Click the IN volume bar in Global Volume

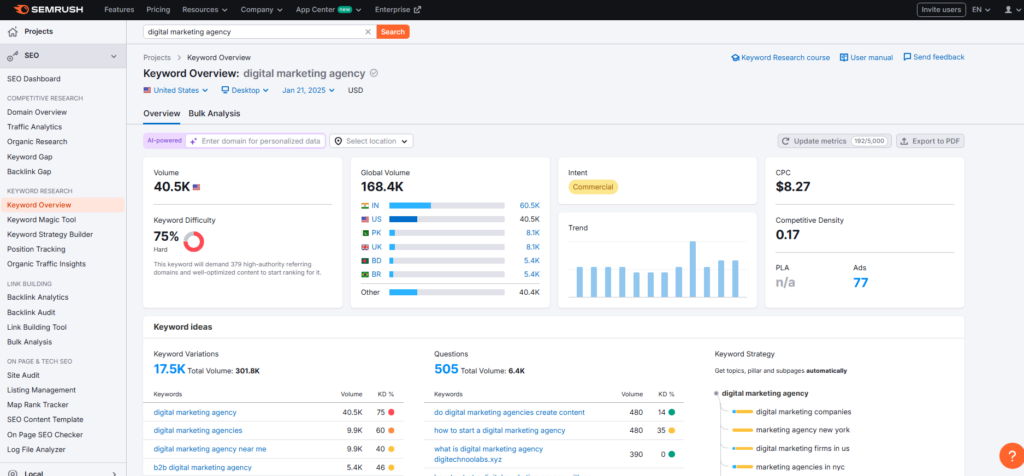(x=447, y=205)
